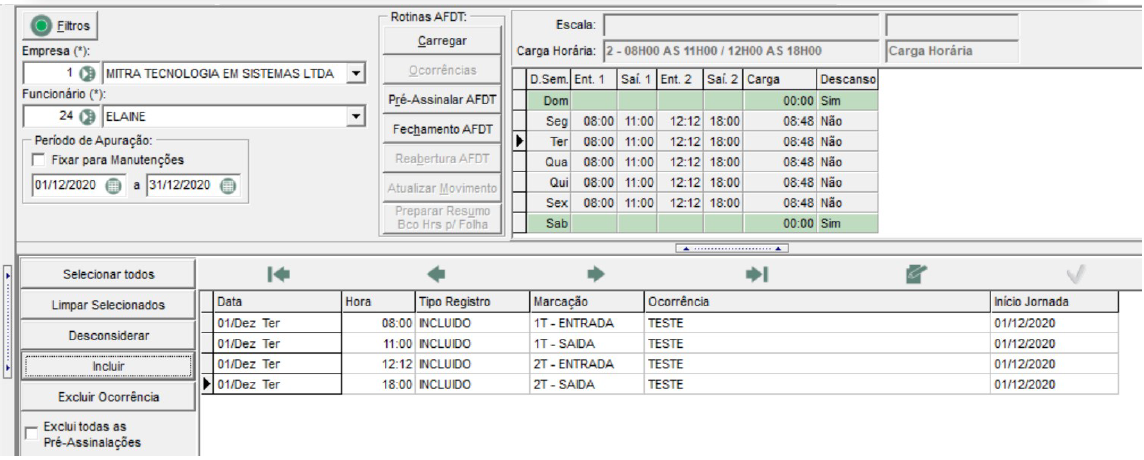The height and width of the screenshot is (460, 1144).
Task: Collapse the top panel using splitter handle
Action: [732, 248]
